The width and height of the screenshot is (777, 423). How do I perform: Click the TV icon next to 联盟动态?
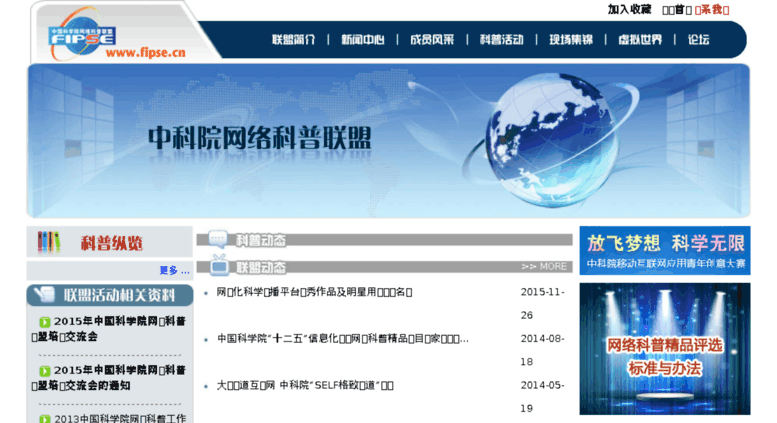(x=219, y=265)
